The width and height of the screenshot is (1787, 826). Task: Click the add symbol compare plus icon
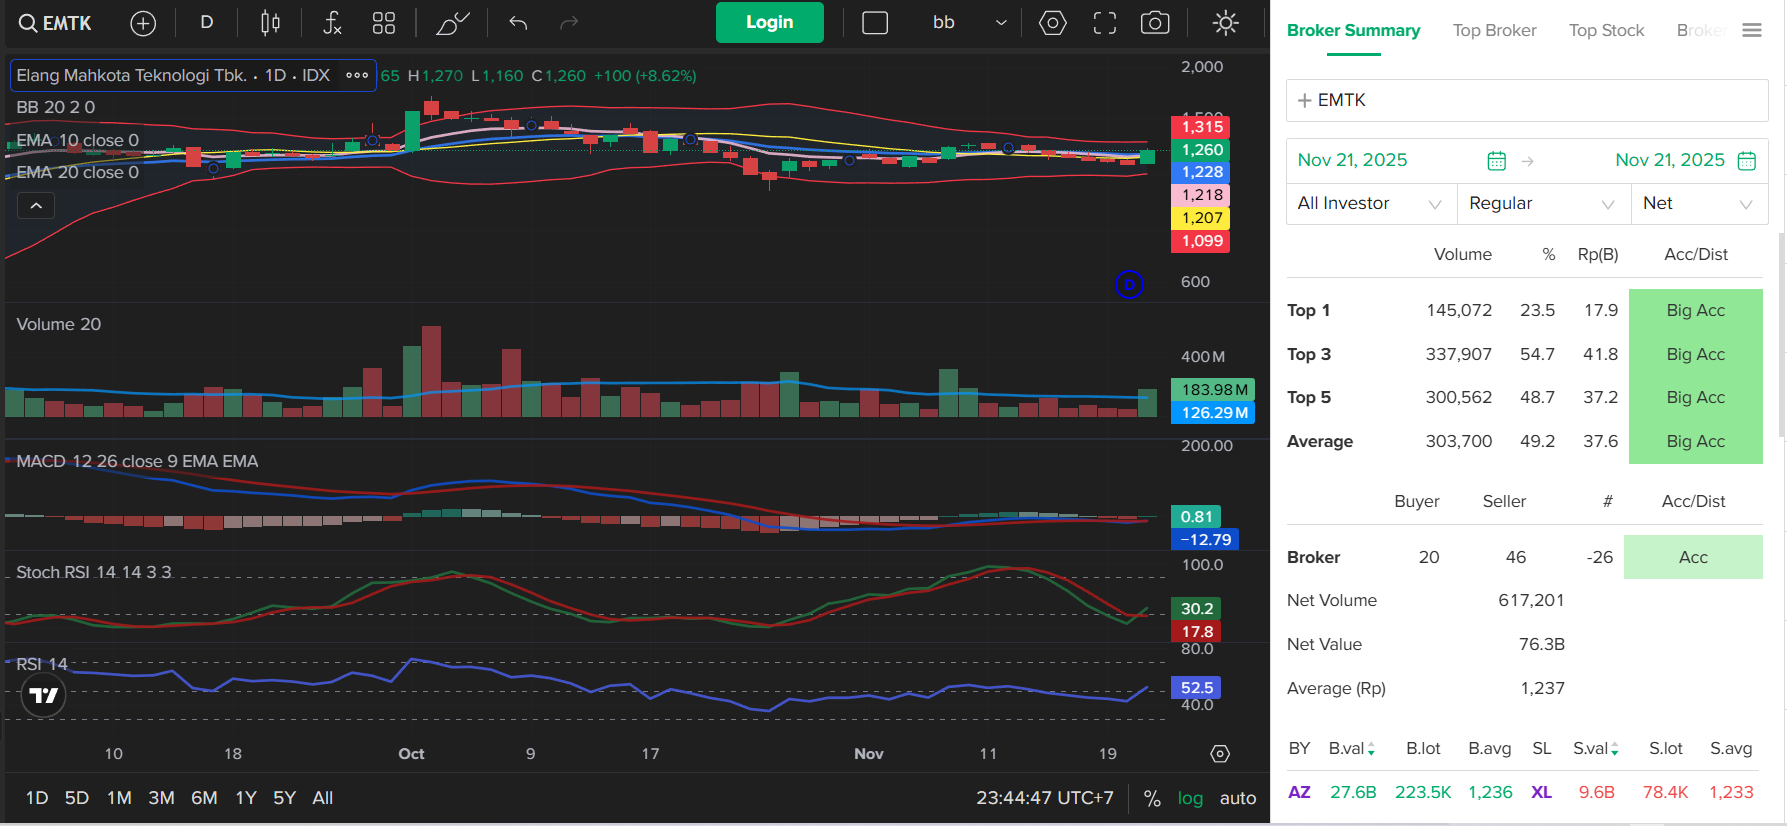coord(143,23)
